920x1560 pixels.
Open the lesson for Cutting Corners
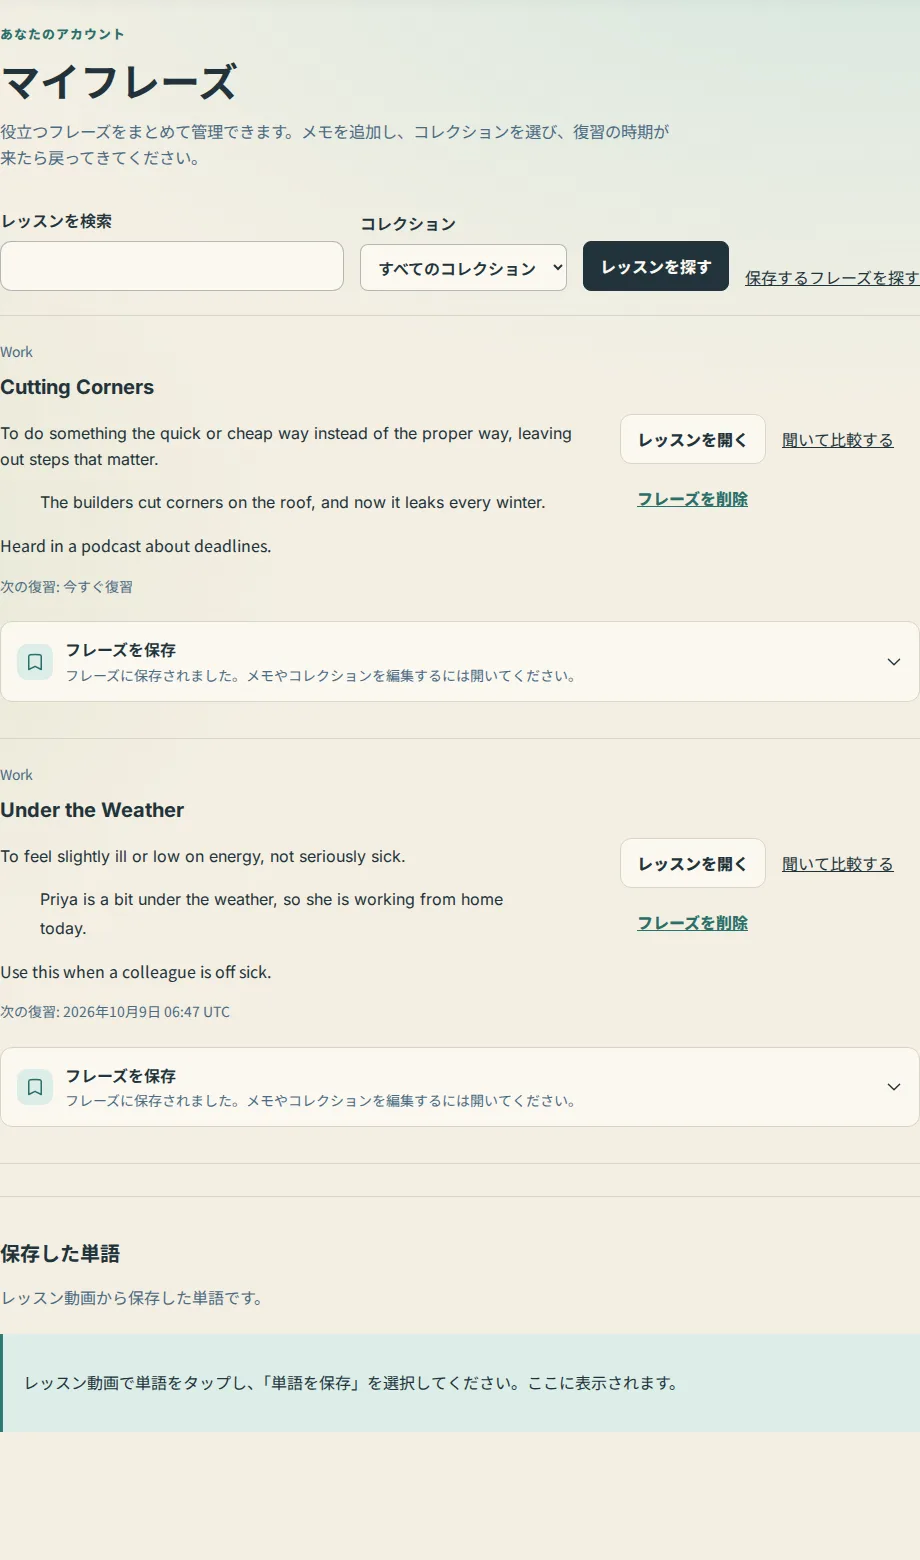coord(693,440)
